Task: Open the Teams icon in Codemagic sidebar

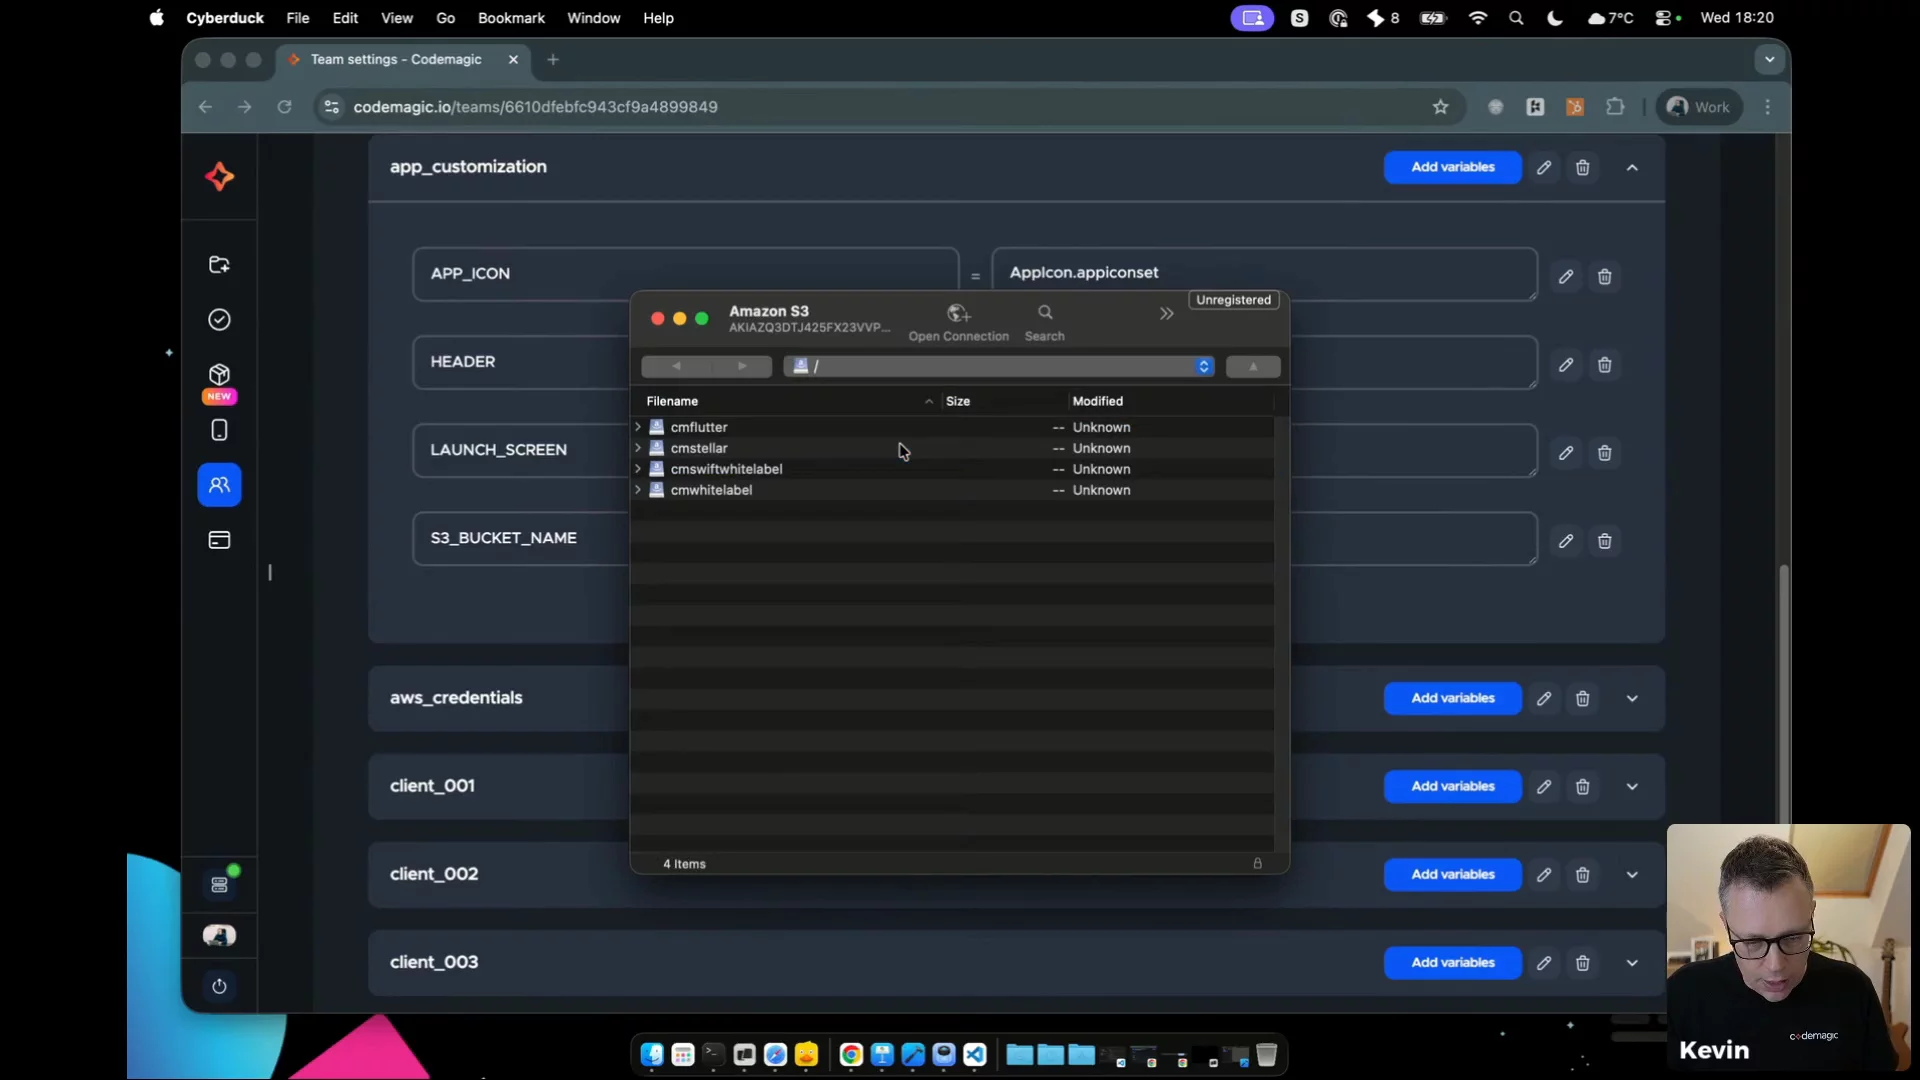Action: [x=219, y=485]
